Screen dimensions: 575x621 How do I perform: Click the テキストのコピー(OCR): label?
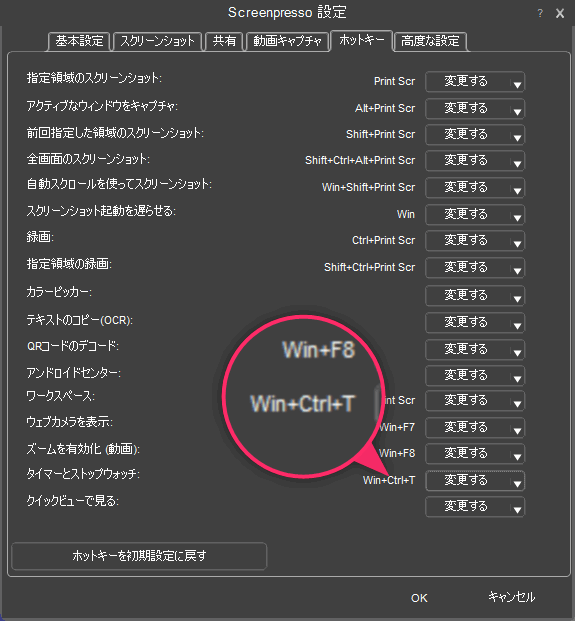click(x=80, y=320)
